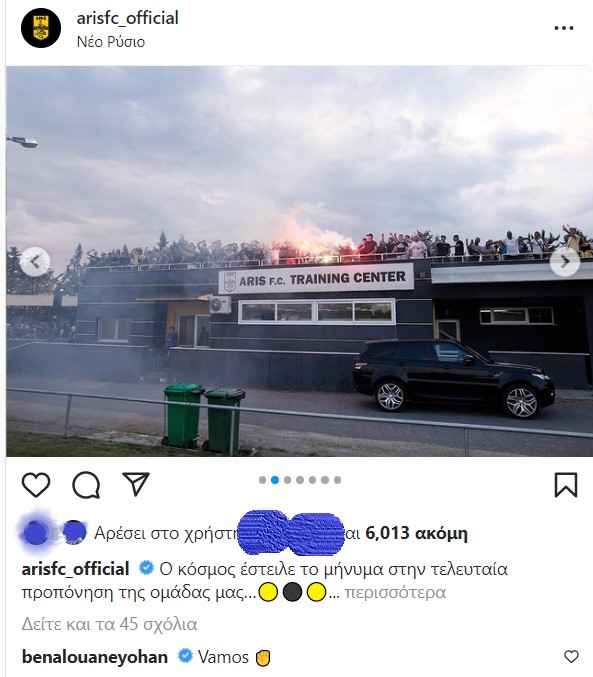
Task: Open benalouaneyohan commenter profile
Action: [x=95, y=657]
